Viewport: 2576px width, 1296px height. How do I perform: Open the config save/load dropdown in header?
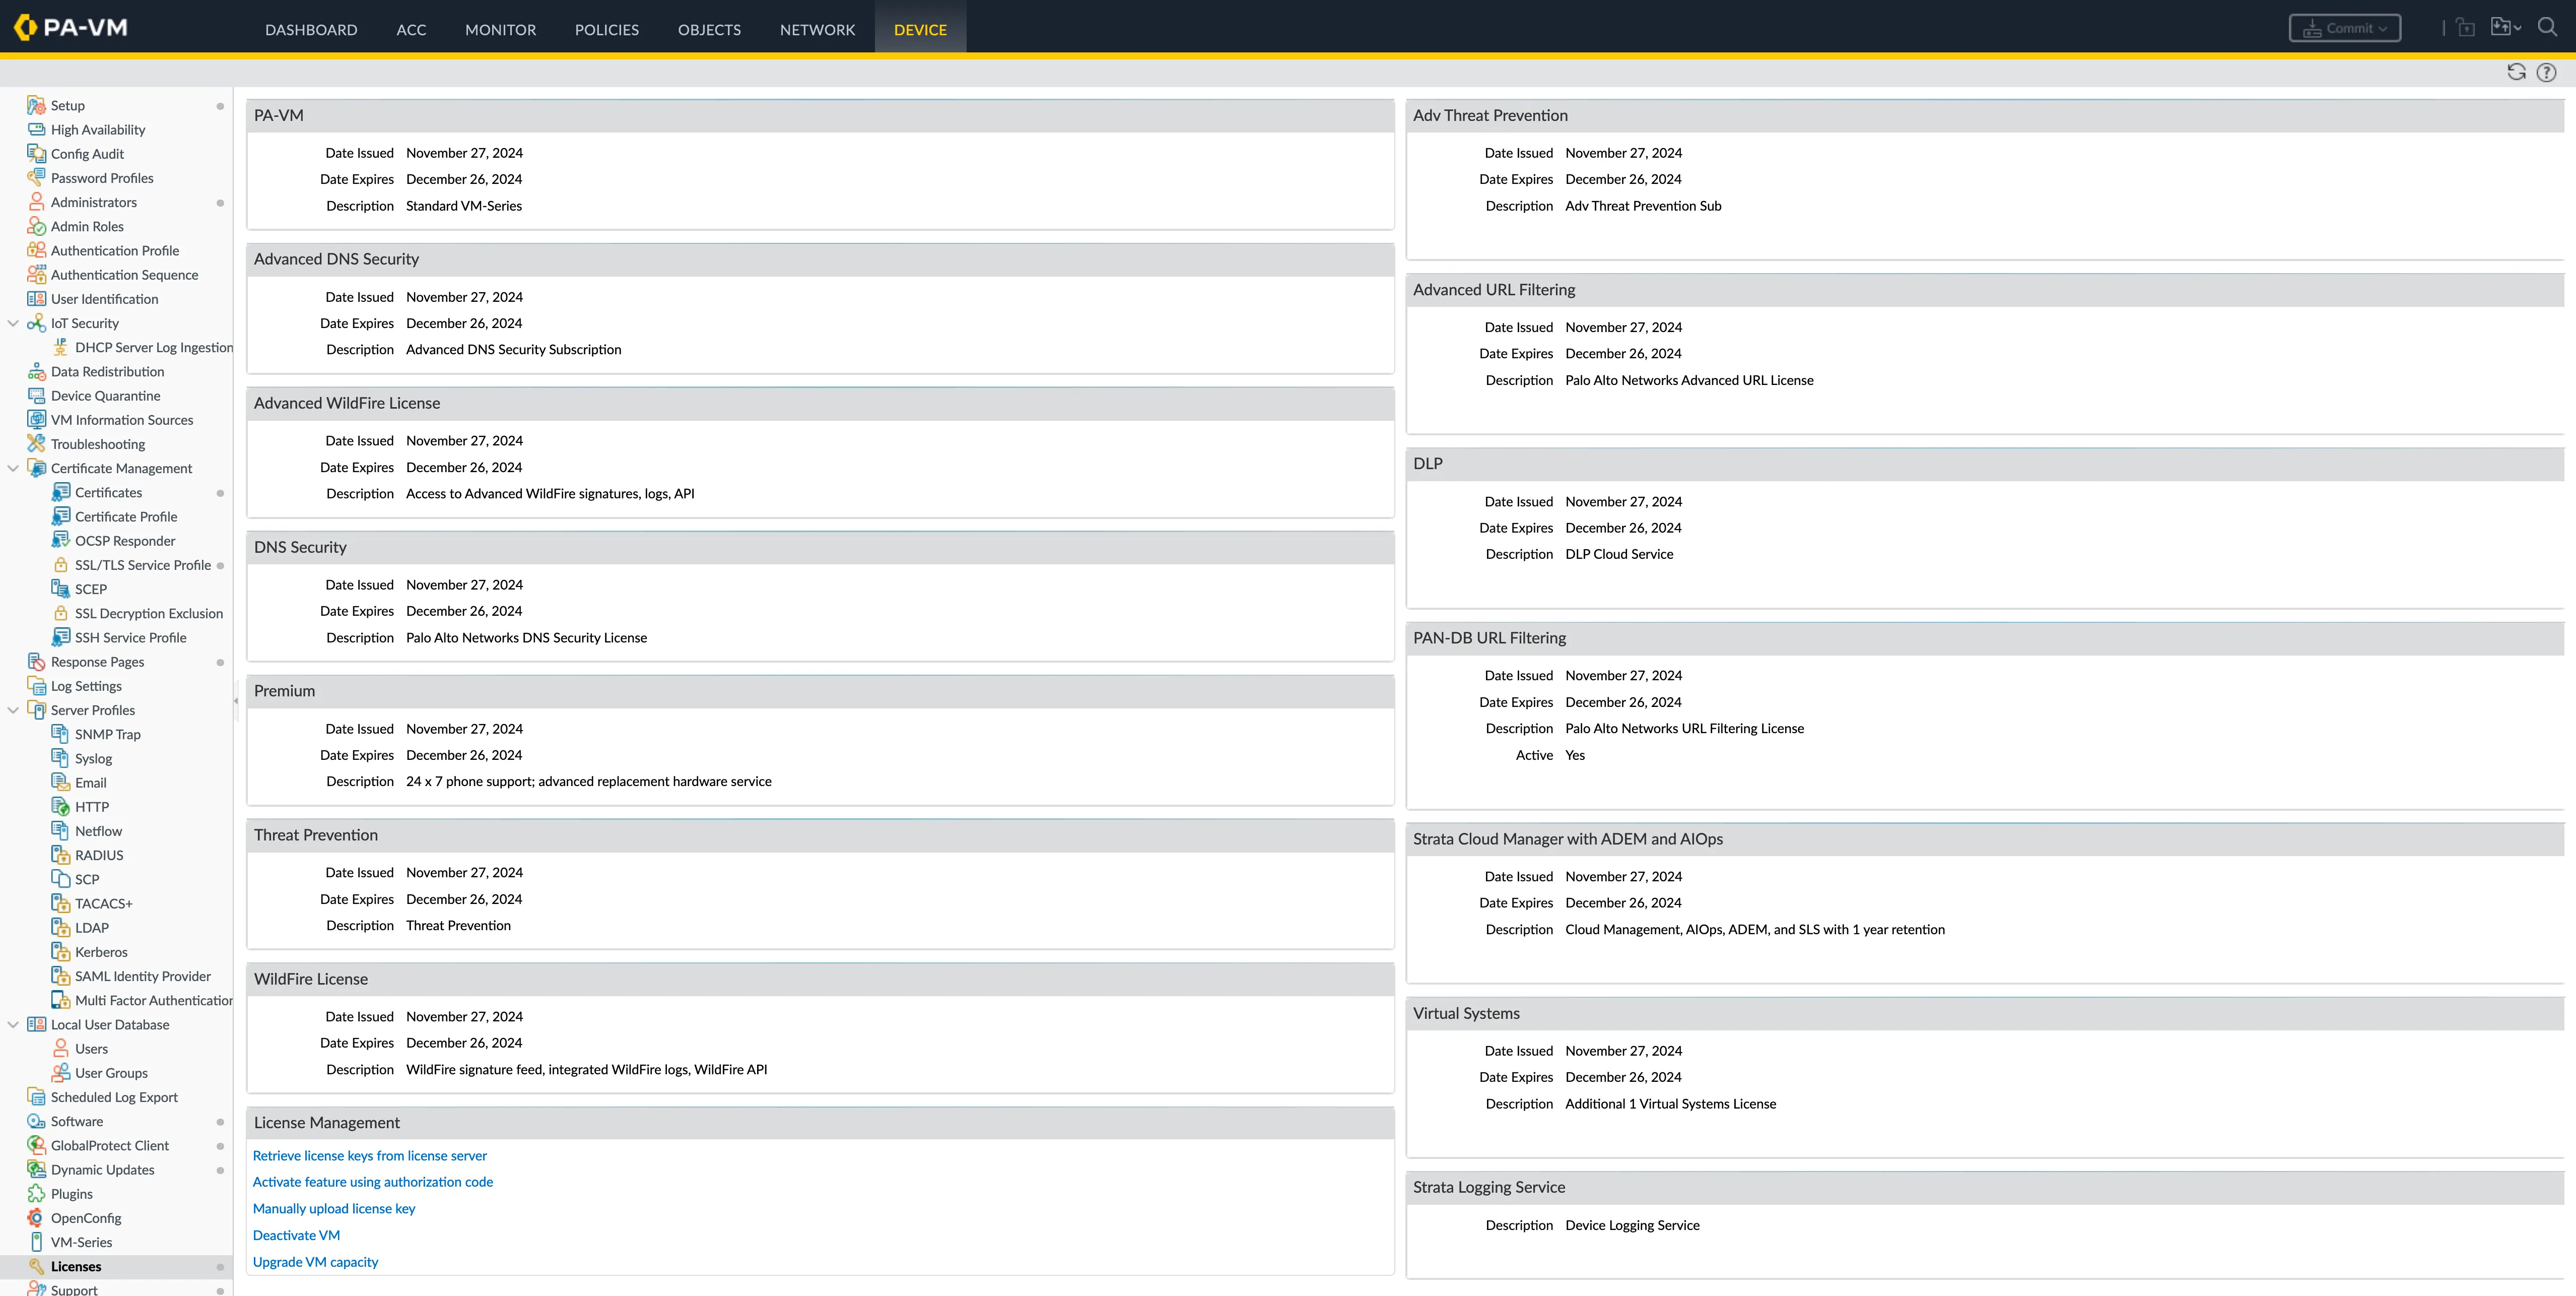click(2505, 28)
